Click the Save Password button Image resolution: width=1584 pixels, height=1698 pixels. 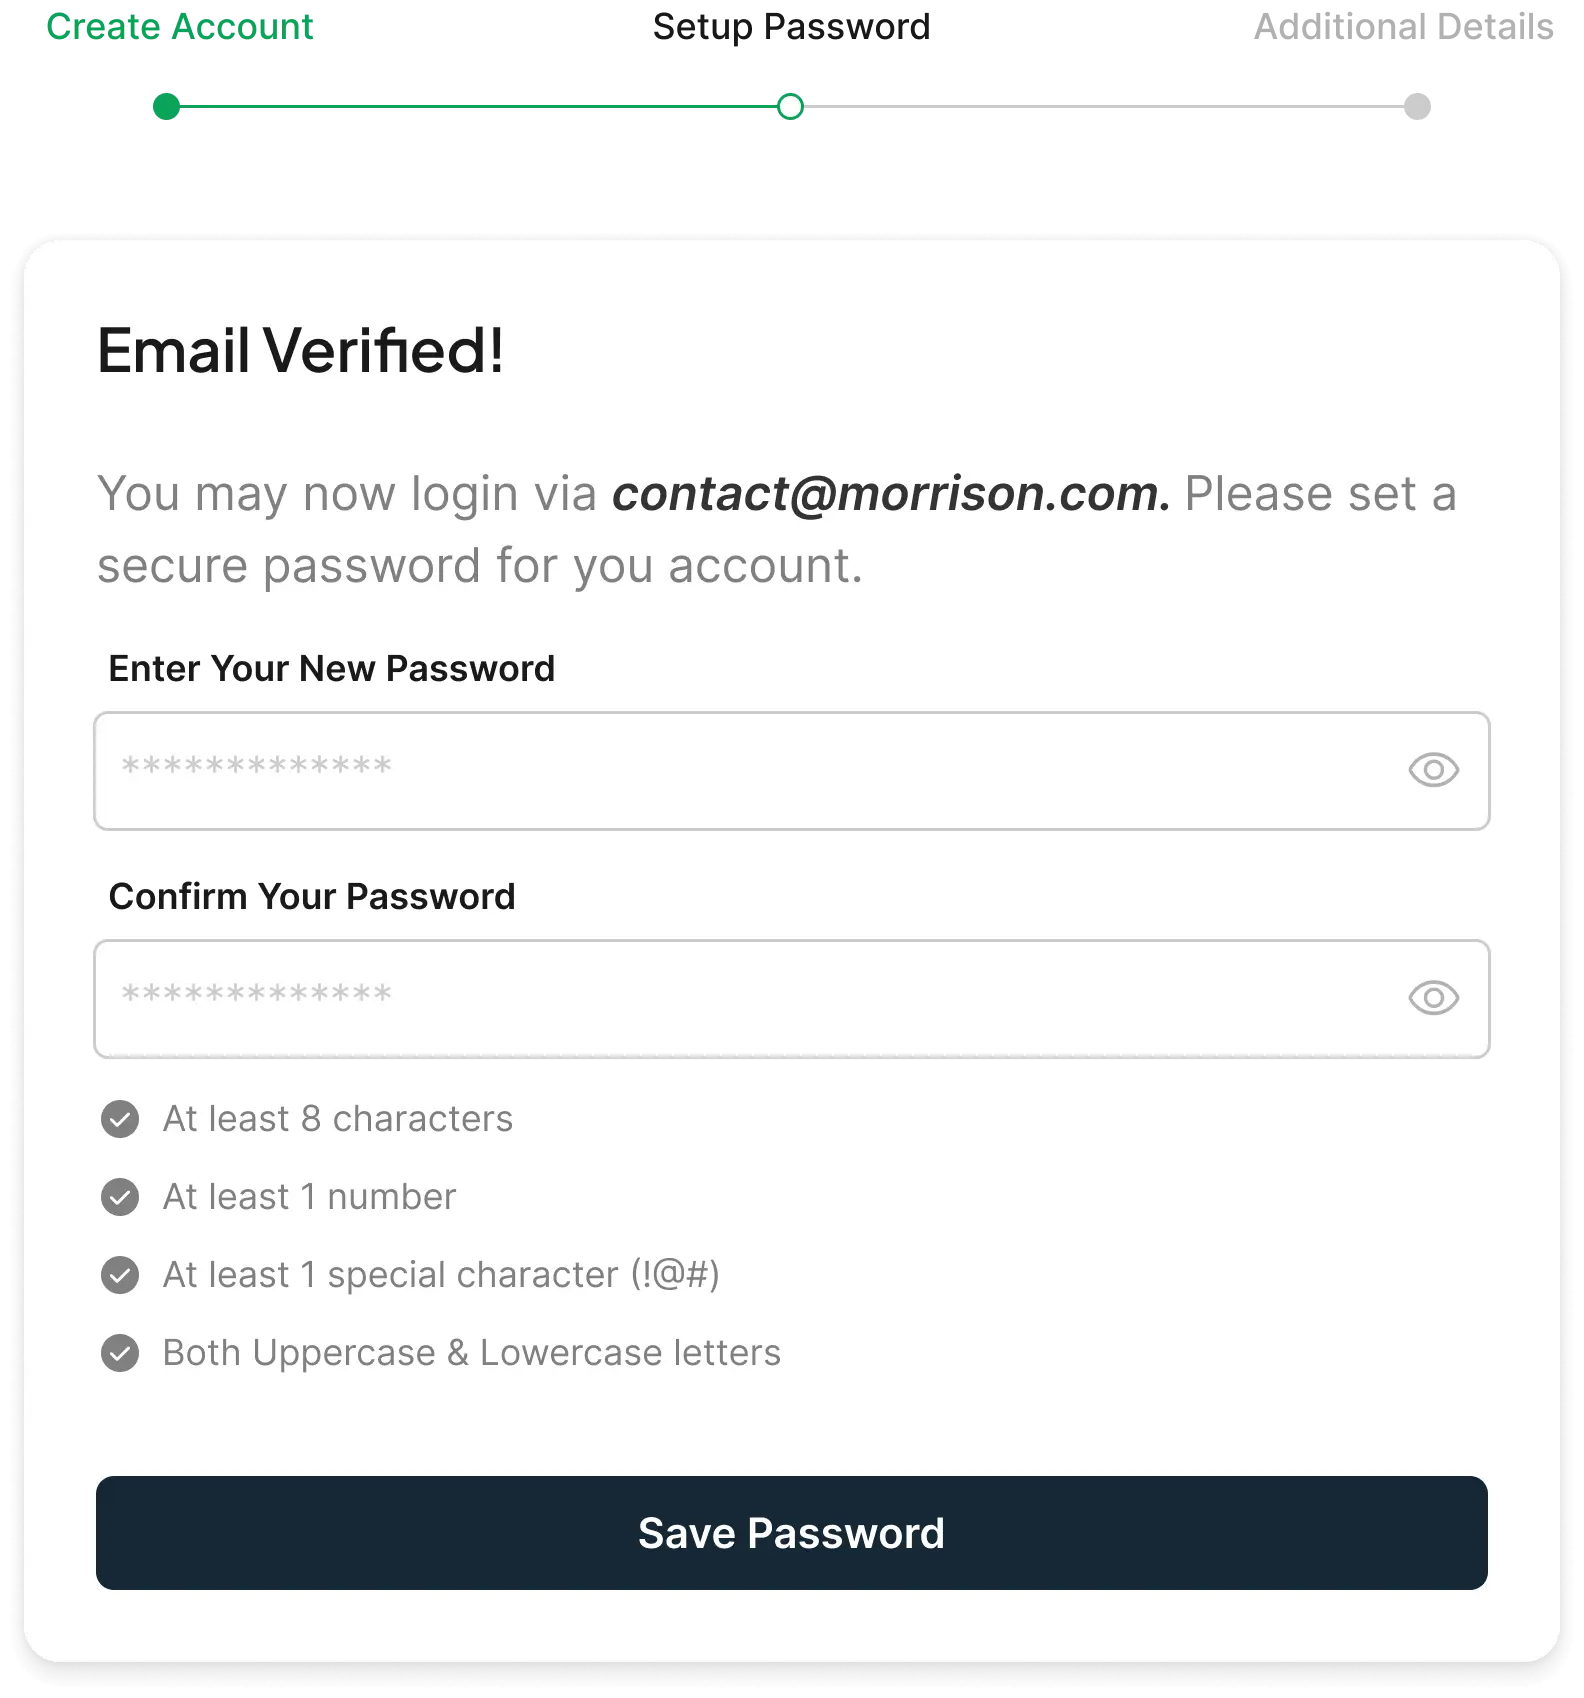791,1533
